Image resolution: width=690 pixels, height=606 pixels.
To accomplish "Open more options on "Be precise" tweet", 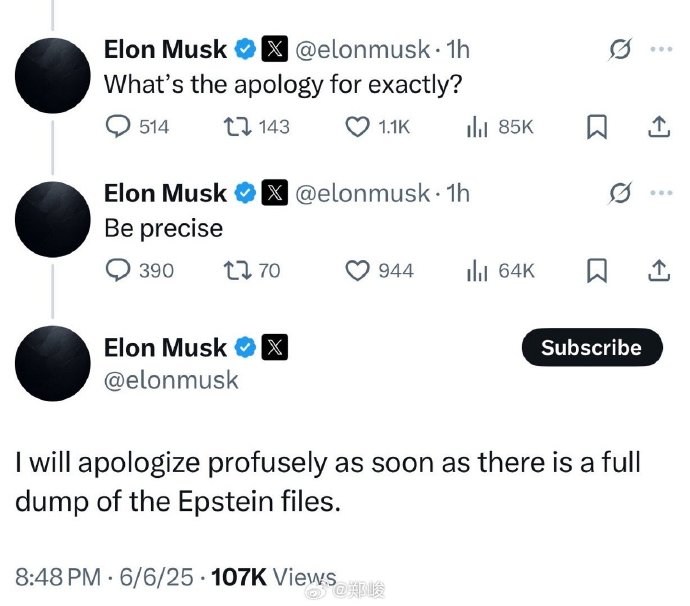I will [660, 193].
